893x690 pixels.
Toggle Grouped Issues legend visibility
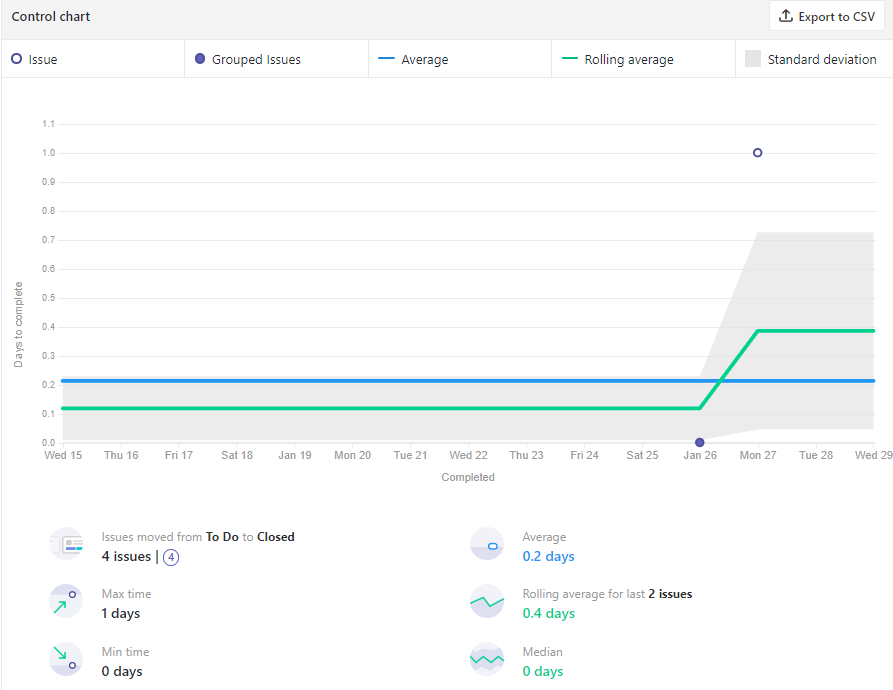click(247, 60)
